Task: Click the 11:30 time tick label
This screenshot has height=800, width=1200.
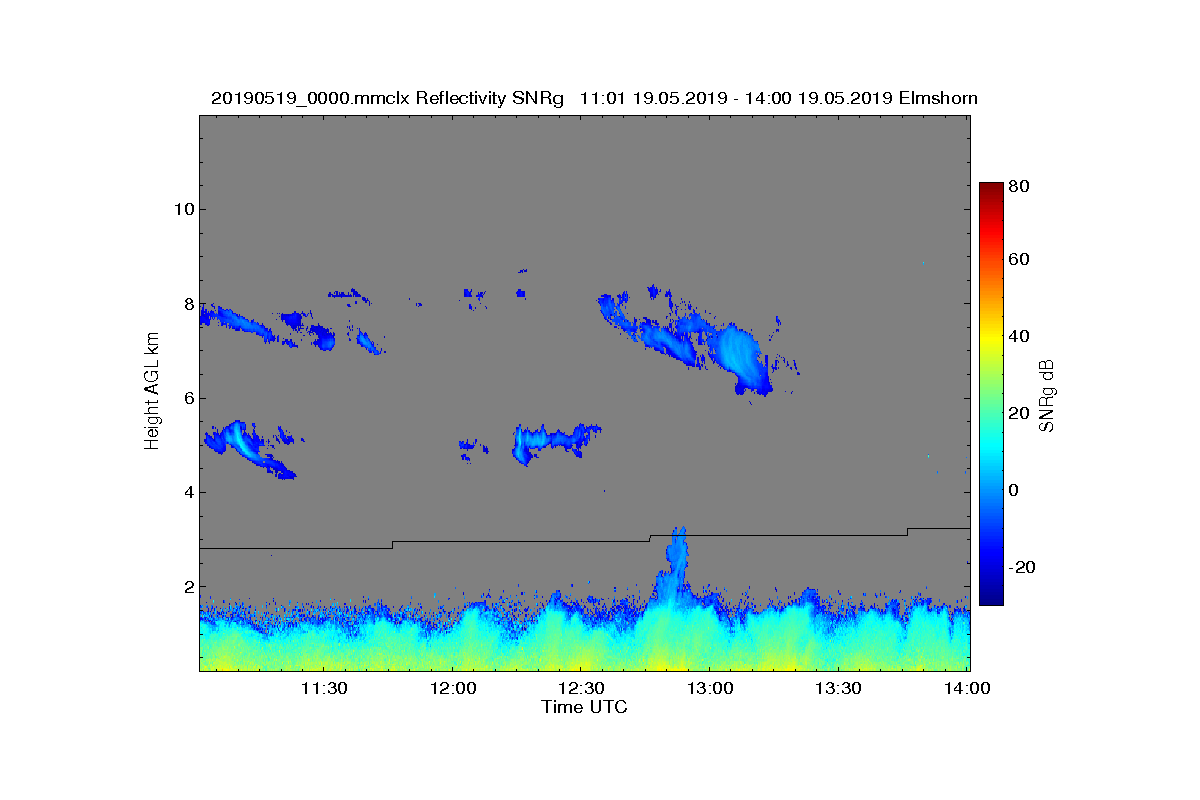Action: 323,689
